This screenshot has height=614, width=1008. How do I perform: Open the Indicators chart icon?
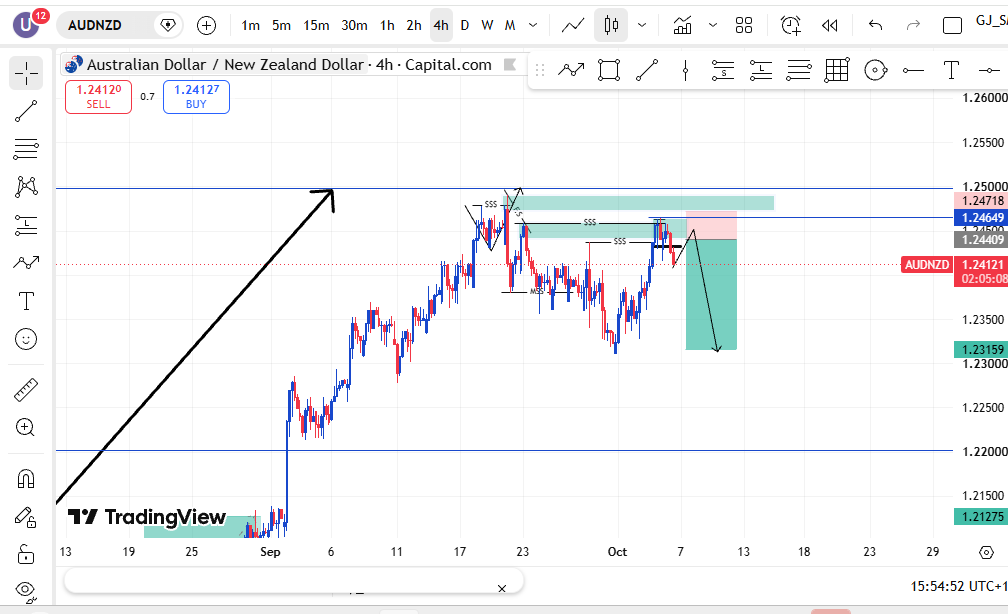pos(682,25)
